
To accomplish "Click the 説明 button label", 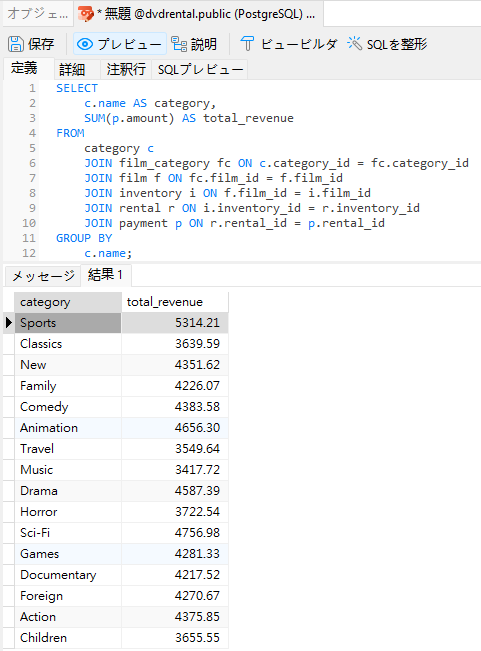I will pos(203,44).
